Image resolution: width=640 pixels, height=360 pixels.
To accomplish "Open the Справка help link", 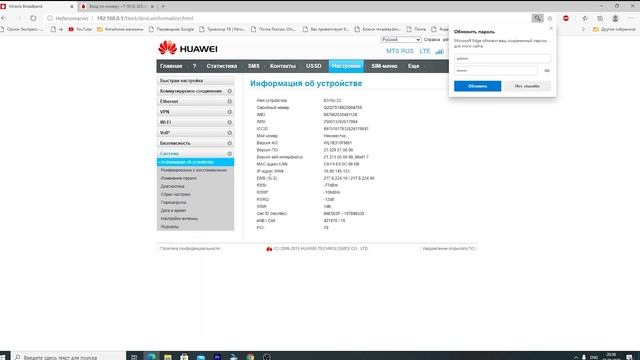I will 432,40.
